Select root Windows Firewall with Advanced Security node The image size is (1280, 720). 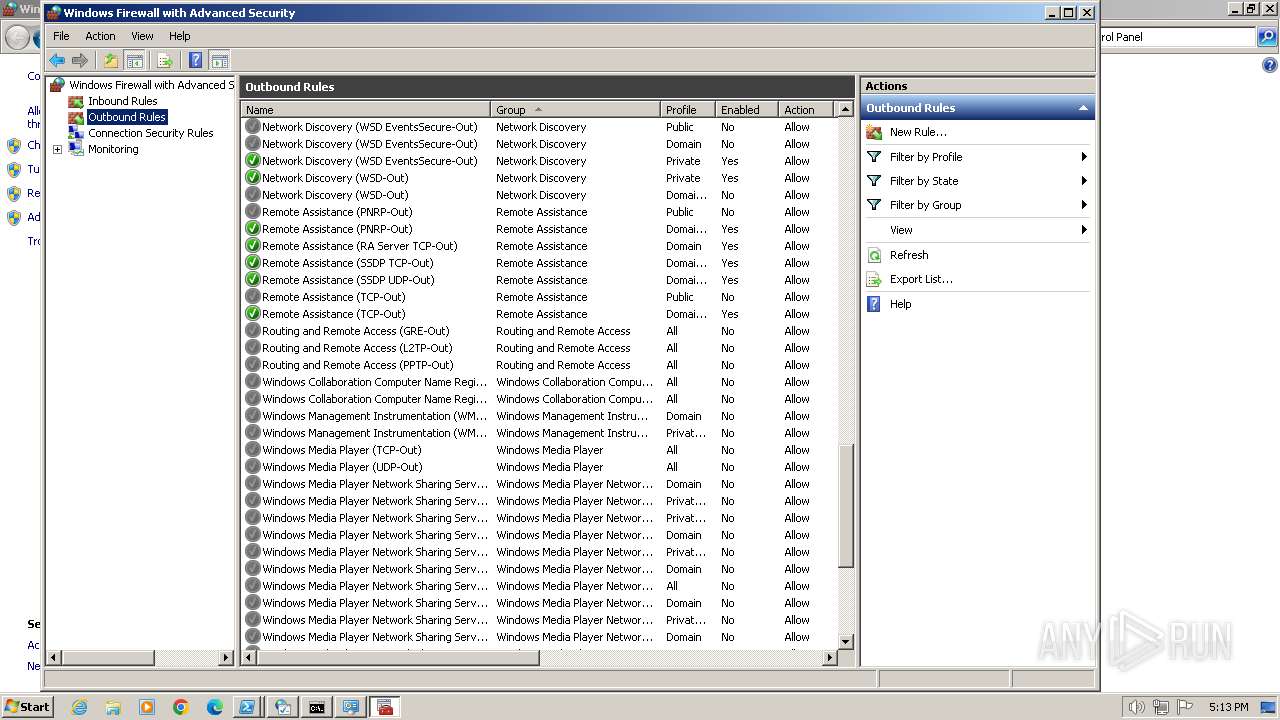[150, 85]
